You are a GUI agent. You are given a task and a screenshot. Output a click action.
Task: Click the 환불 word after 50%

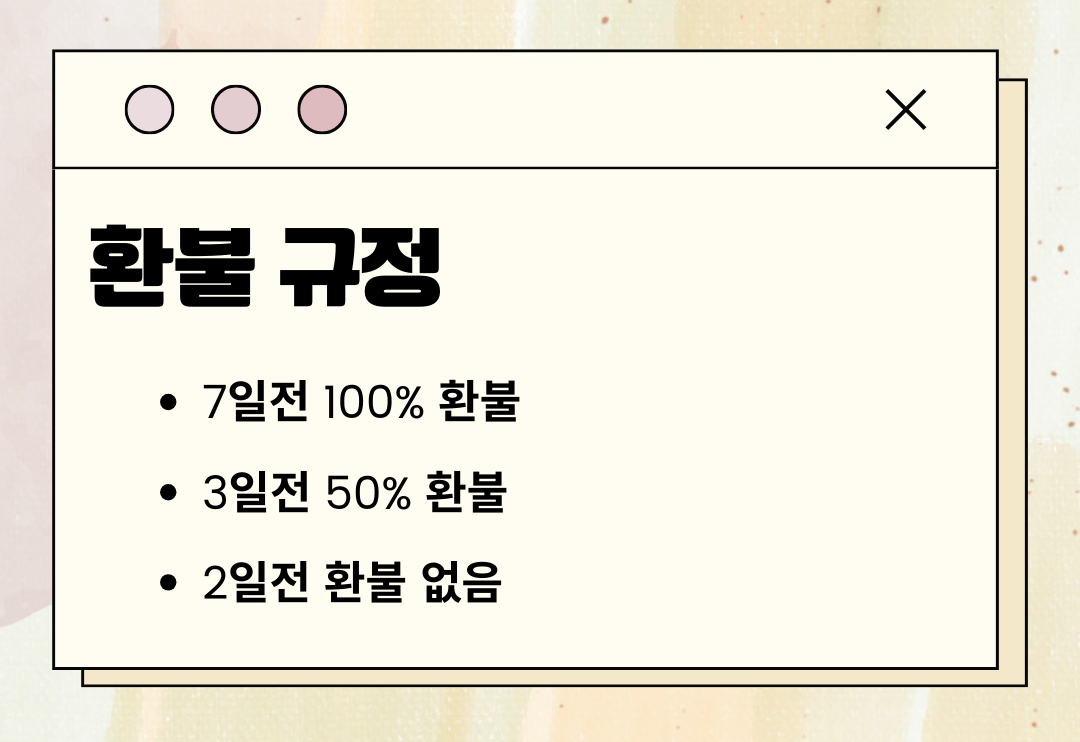point(466,491)
